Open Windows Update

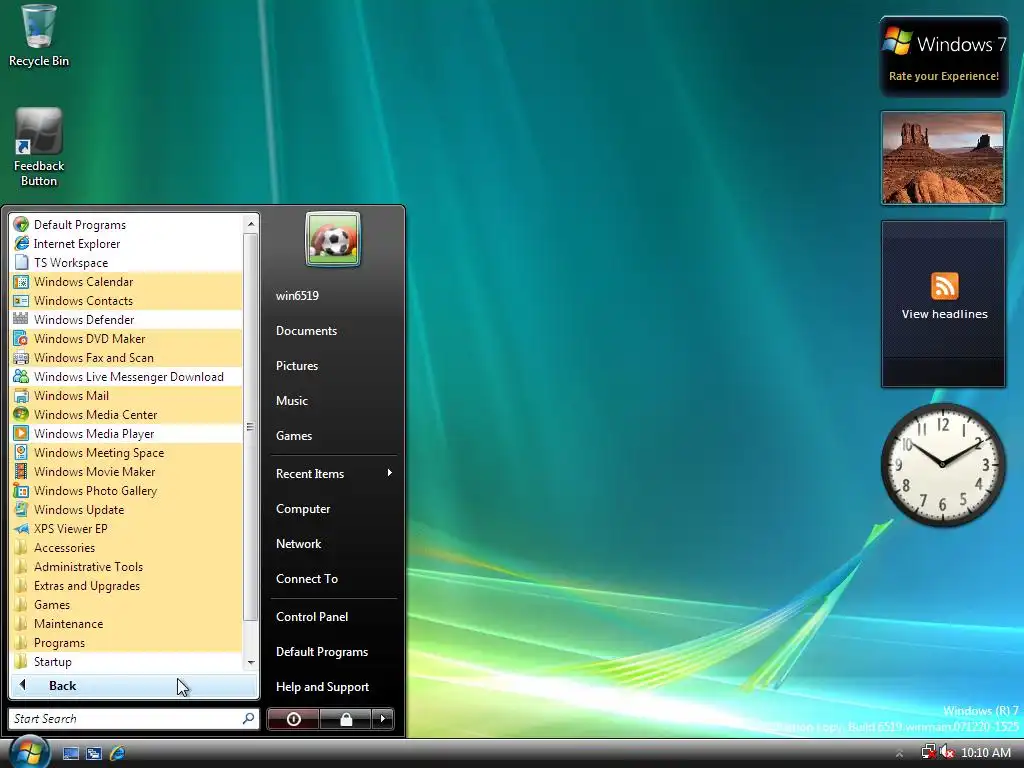pos(127,509)
